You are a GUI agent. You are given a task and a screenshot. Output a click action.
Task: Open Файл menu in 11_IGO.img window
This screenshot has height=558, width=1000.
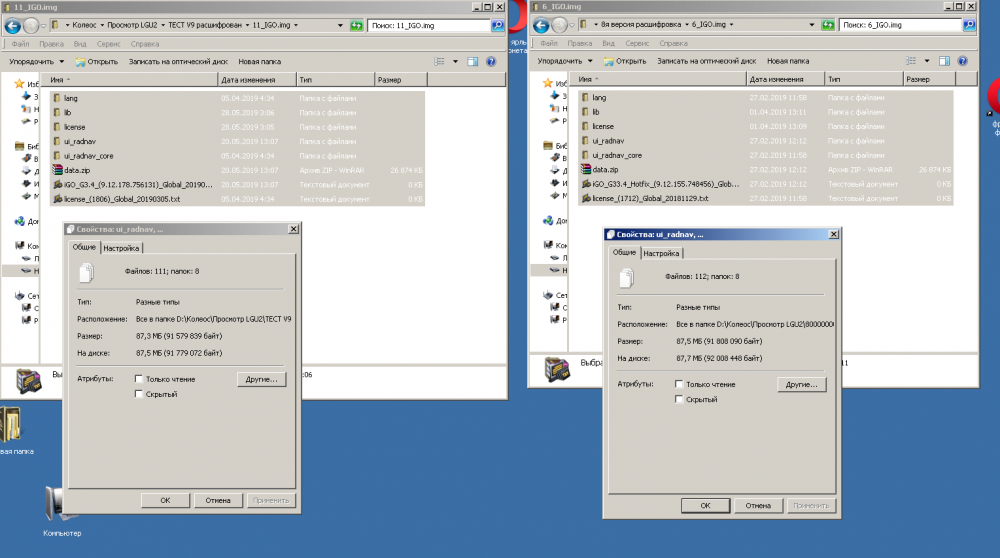(20, 44)
